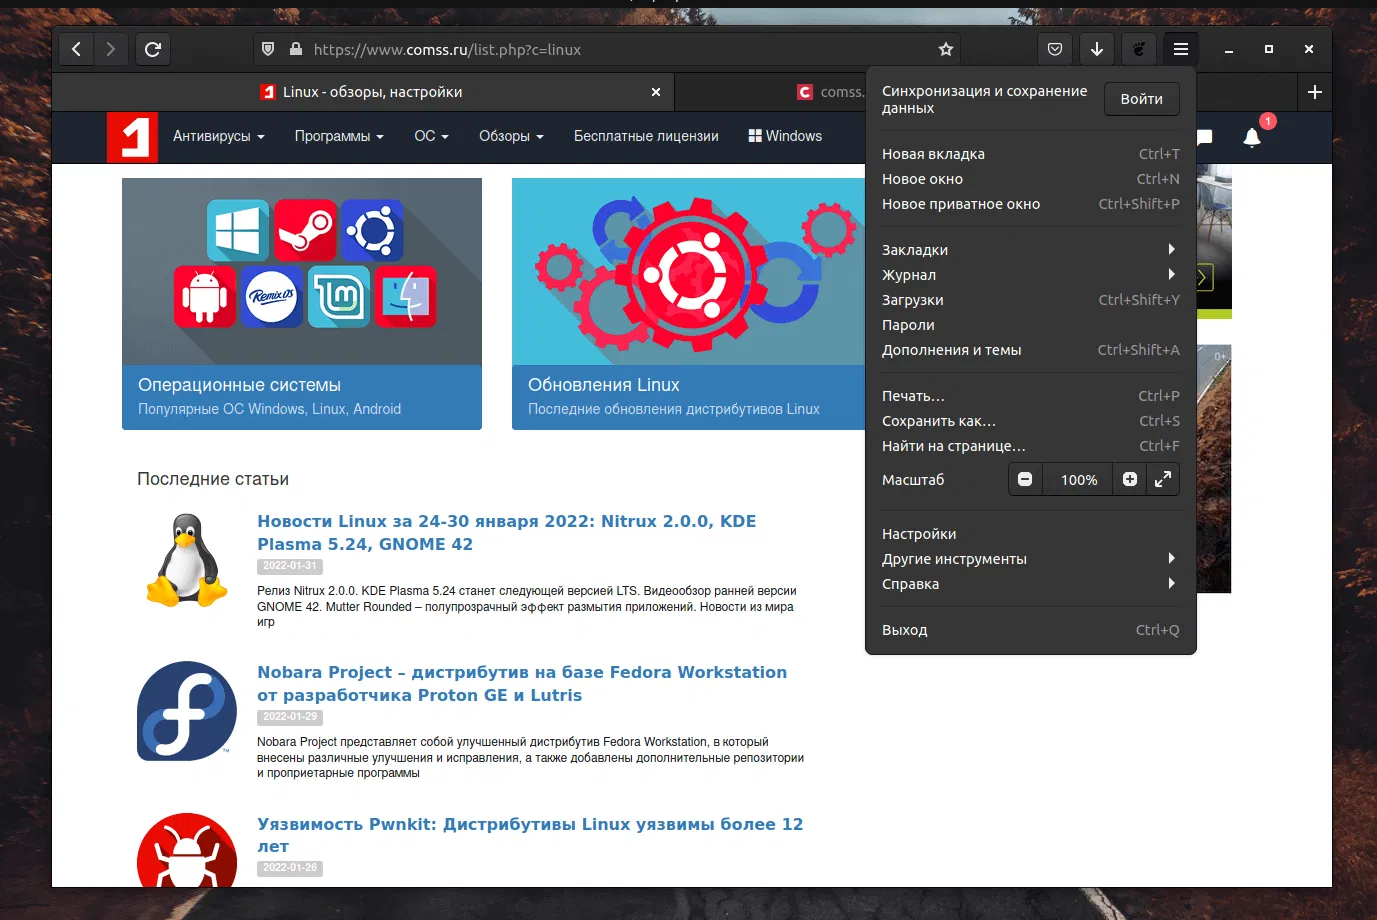
Task: Close the 'Linux - обзоры, настройки' tab
Action: pyautogui.click(x=656, y=92)
